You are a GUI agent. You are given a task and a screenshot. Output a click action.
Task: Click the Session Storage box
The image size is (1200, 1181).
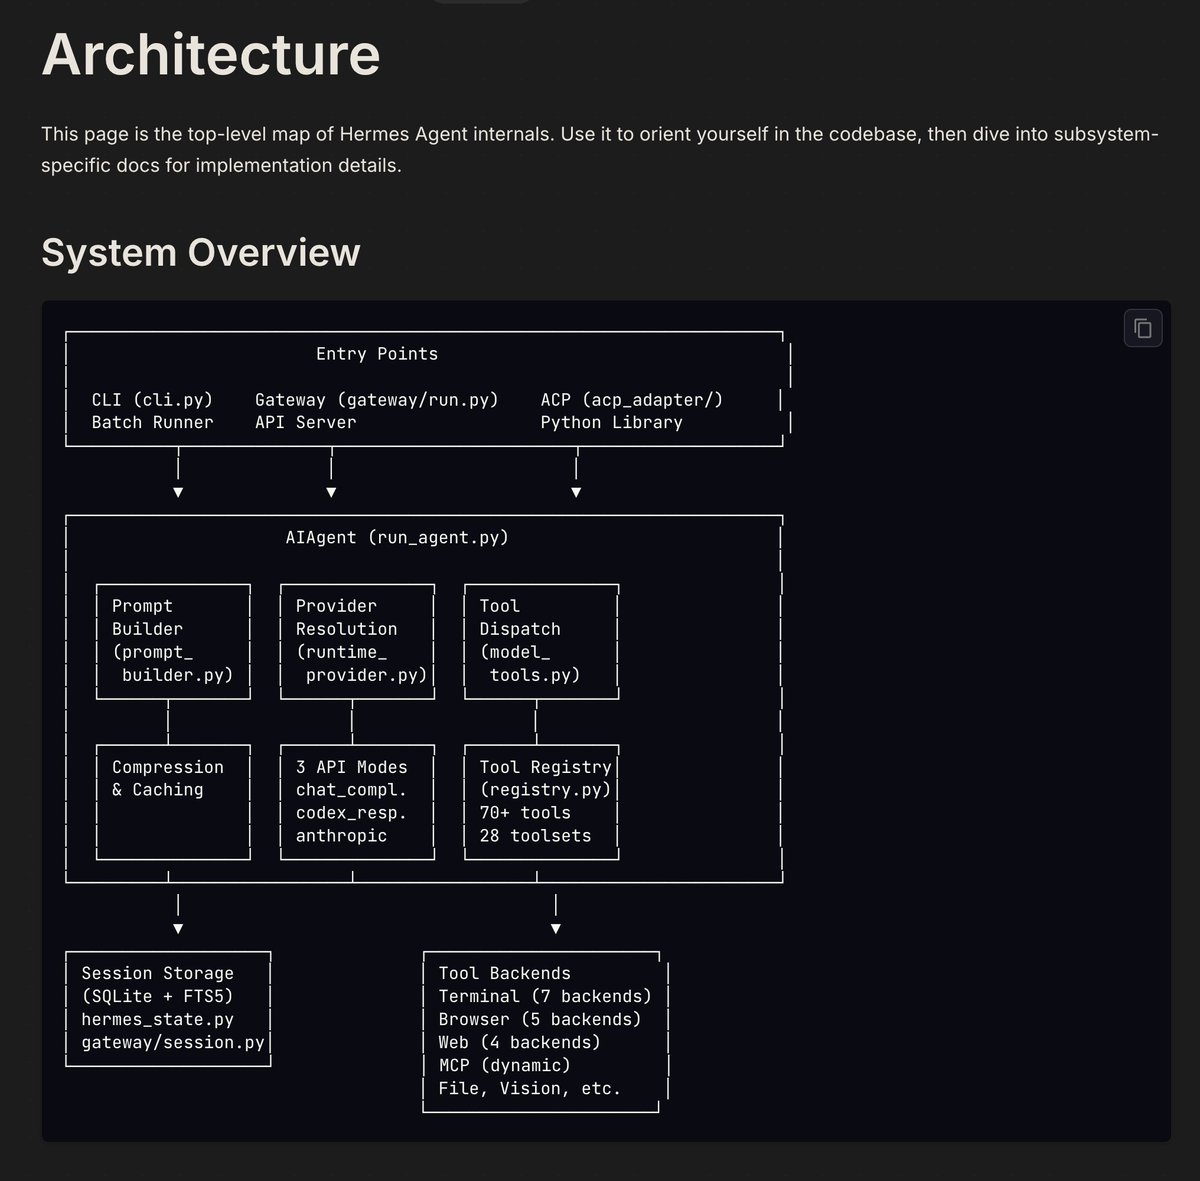[x=169, y=1009]
